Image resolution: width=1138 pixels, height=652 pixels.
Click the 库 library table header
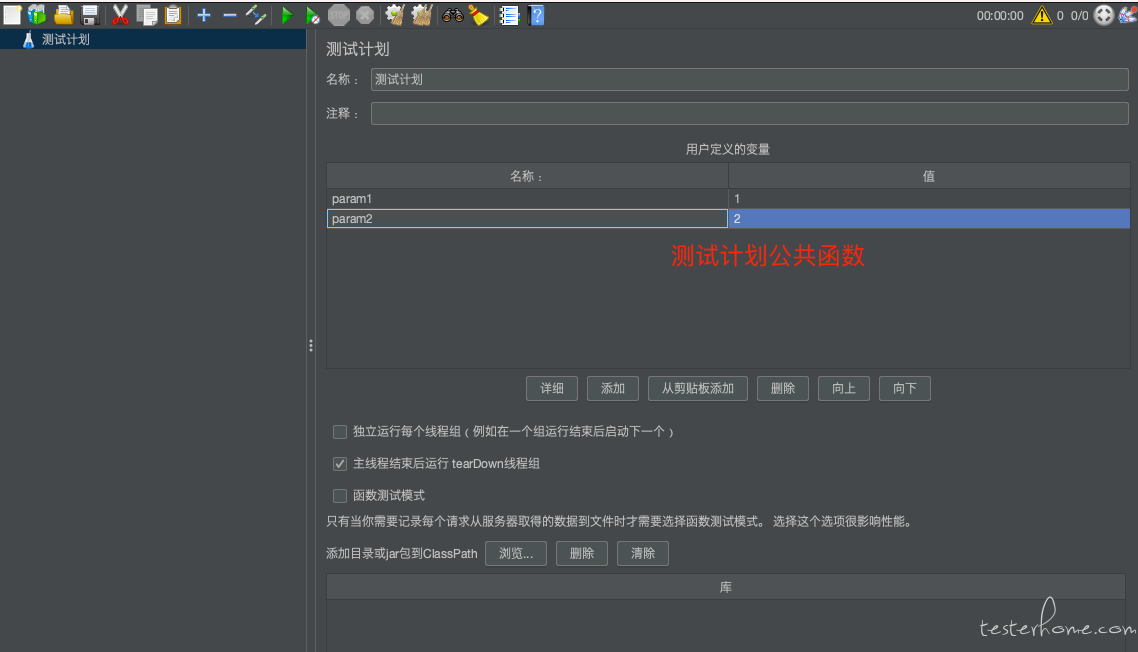(726, 587)
